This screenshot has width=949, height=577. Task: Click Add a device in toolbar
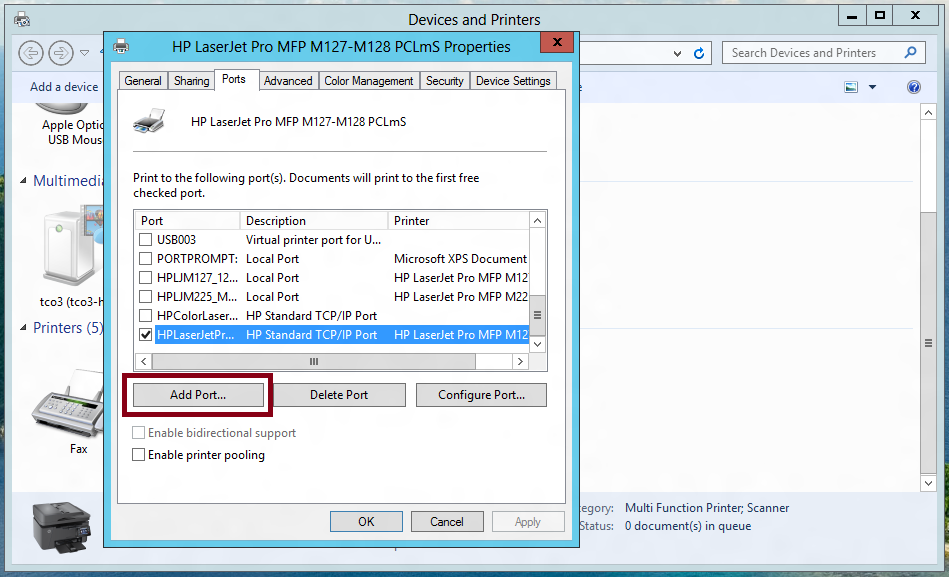[64, 87]
